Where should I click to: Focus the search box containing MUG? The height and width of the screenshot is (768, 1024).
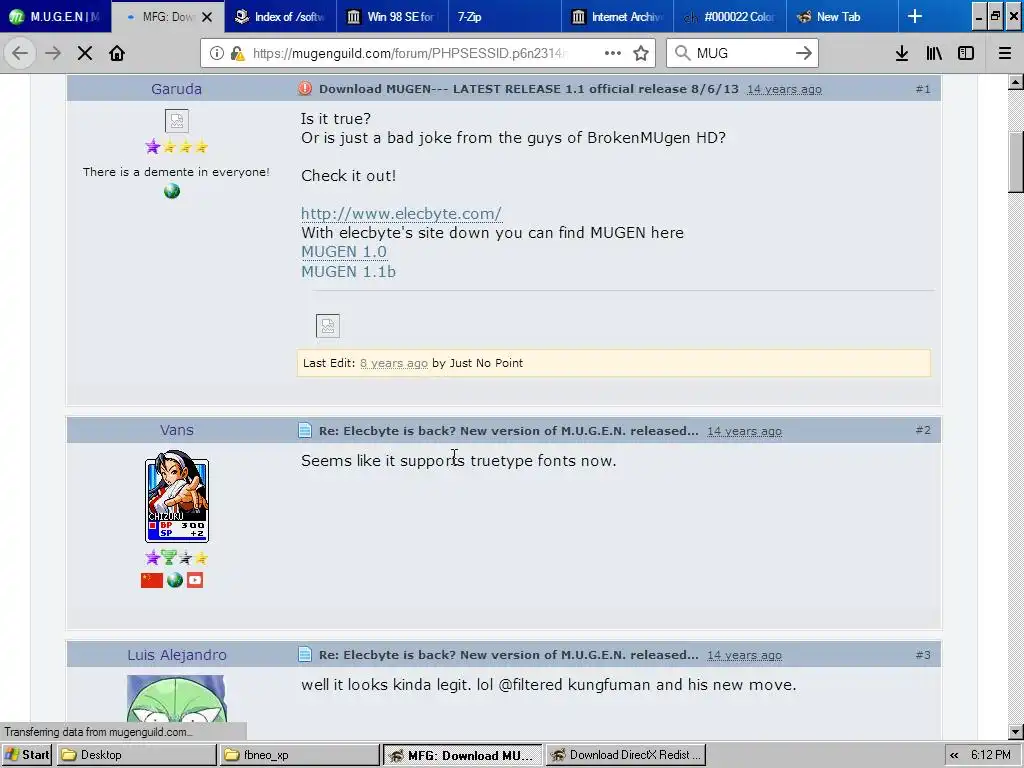pyautogui.click(x=742, y=53)
